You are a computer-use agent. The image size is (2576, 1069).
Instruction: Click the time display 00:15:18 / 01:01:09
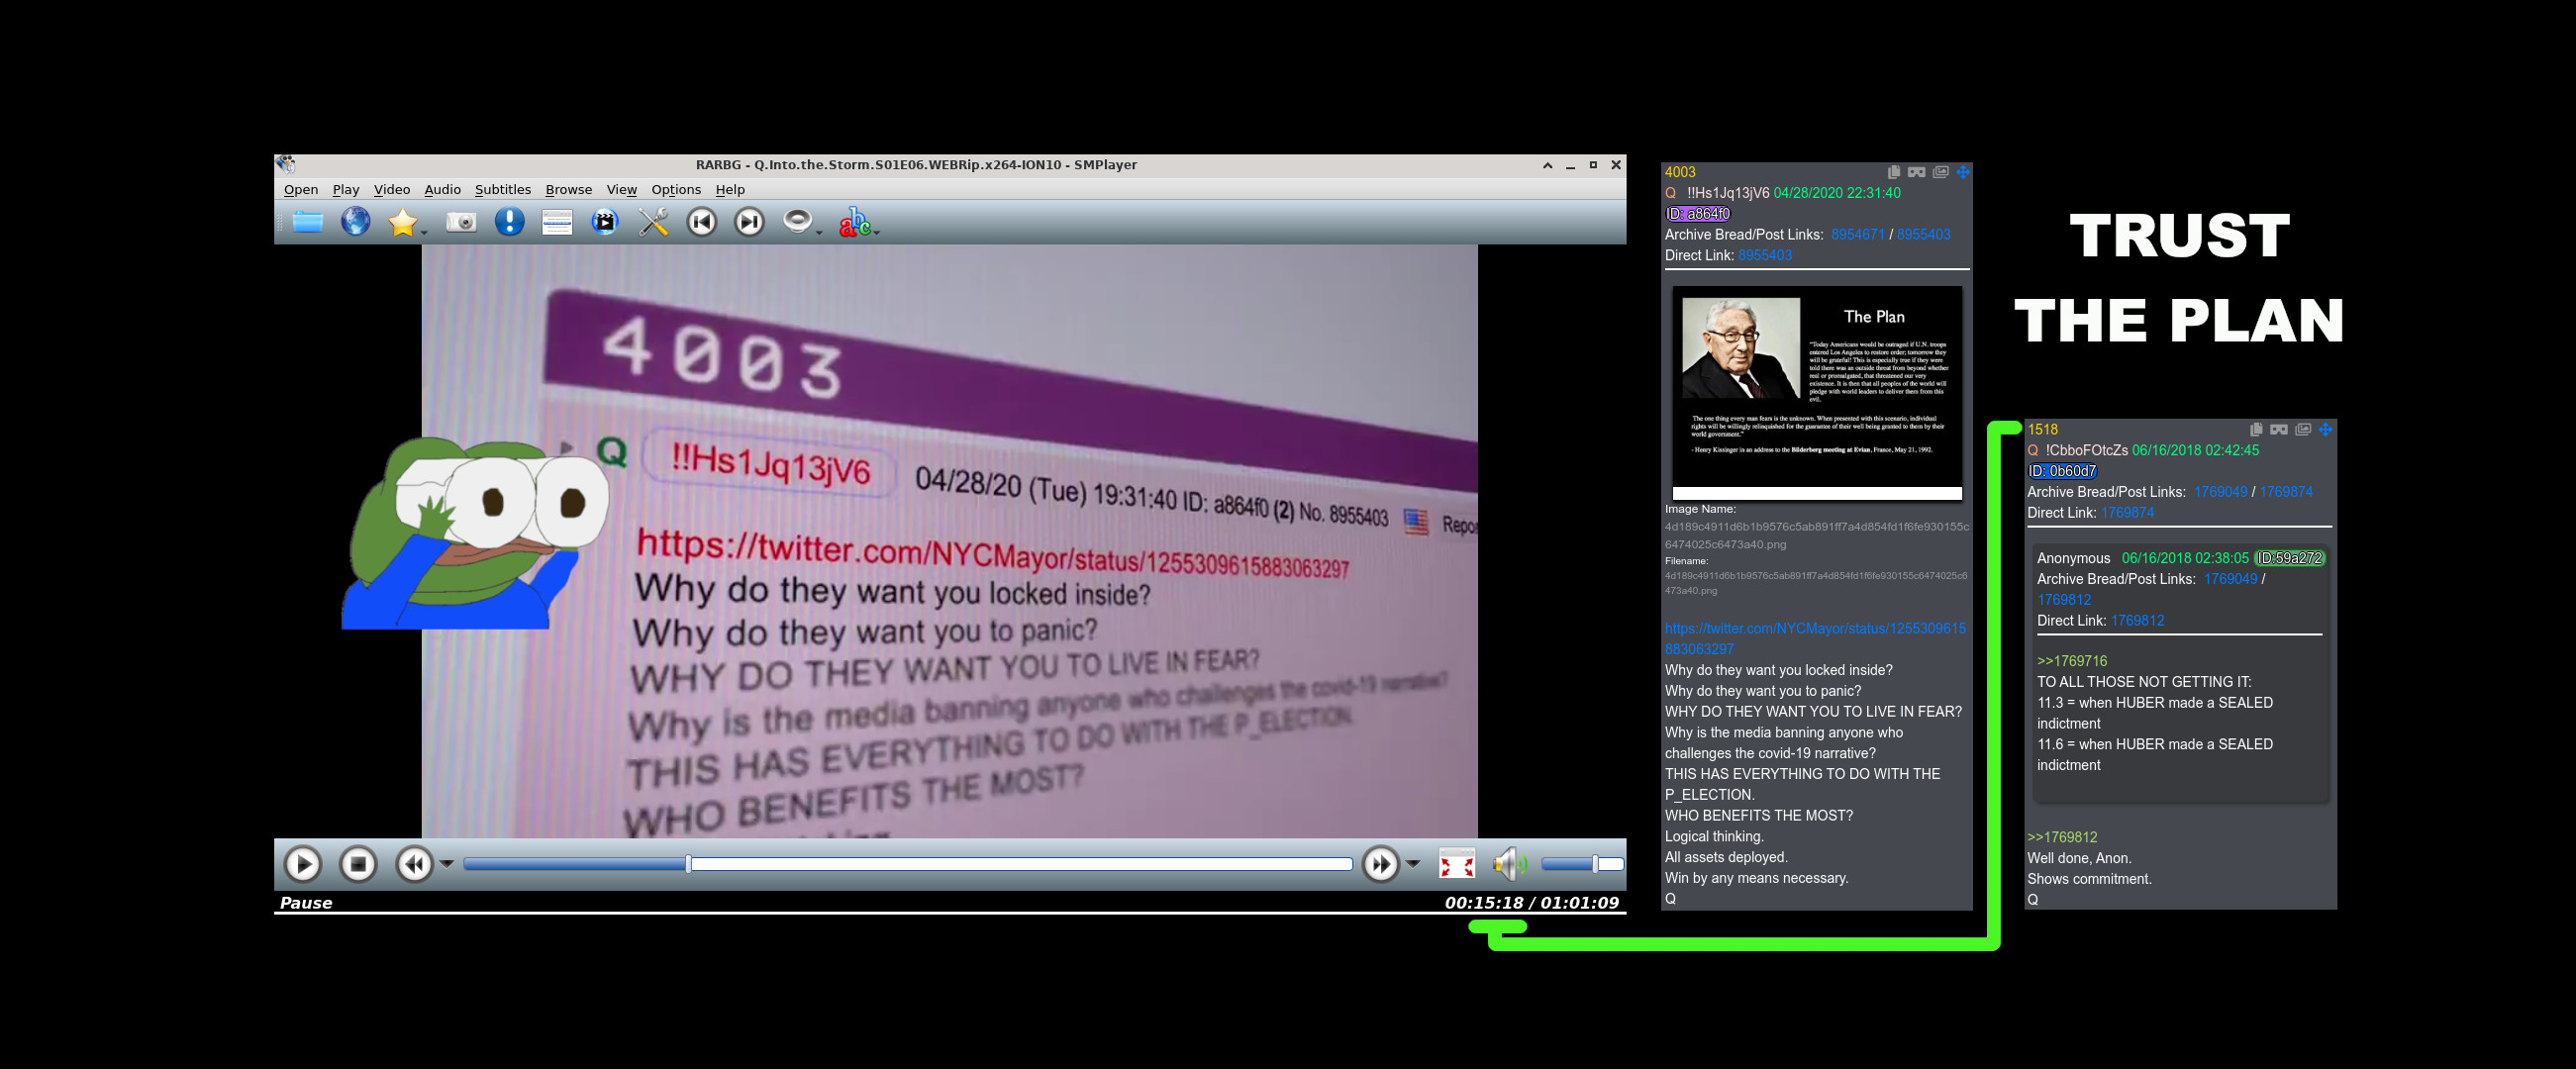tap(1531, 903)
